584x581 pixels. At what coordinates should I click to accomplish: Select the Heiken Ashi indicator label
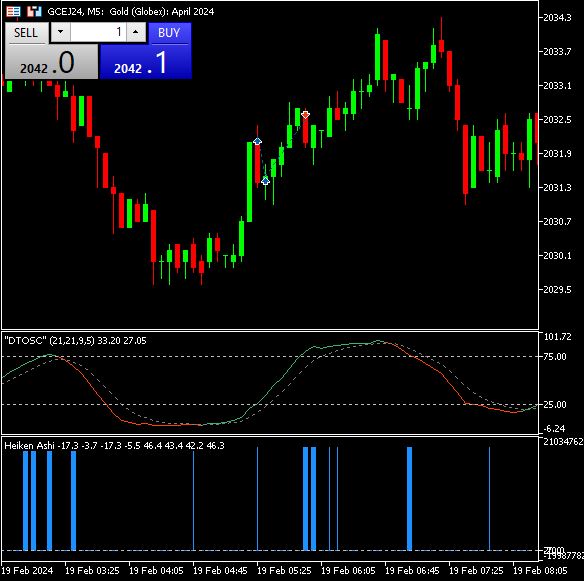pyautogui.click(x=114, y=446)
